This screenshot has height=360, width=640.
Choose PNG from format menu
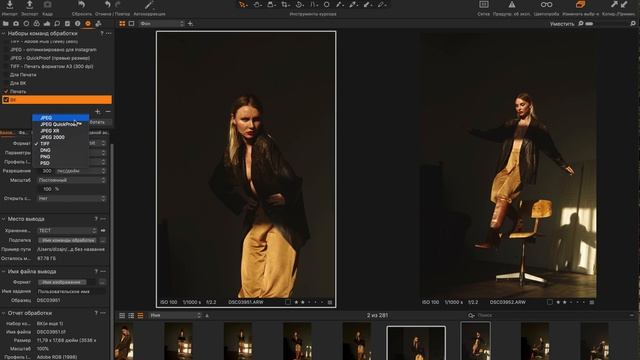point(60,157)
